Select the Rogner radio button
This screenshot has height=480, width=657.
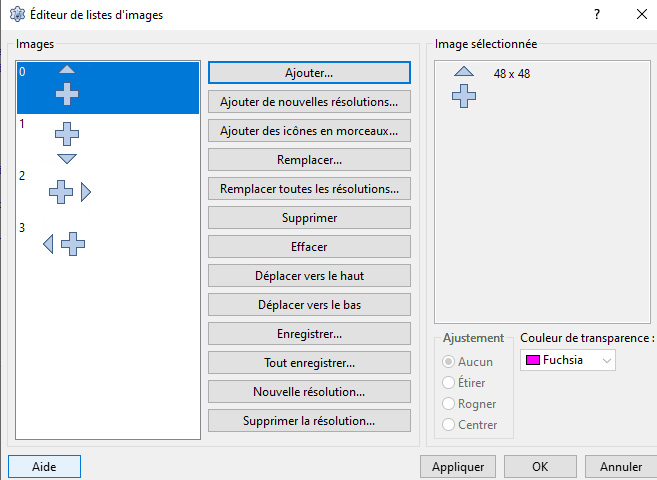point(449,403)
